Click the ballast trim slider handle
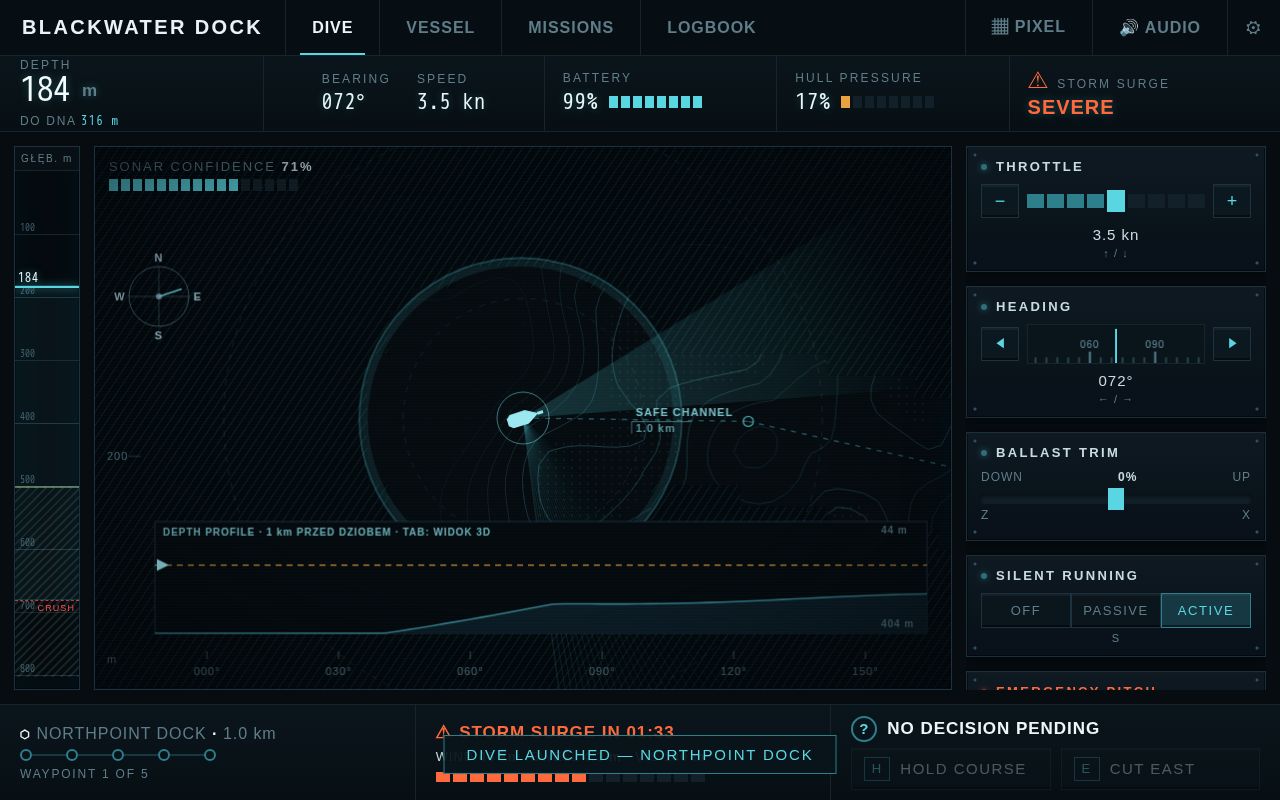The image size is (1280, 800). coord(1116,499)
